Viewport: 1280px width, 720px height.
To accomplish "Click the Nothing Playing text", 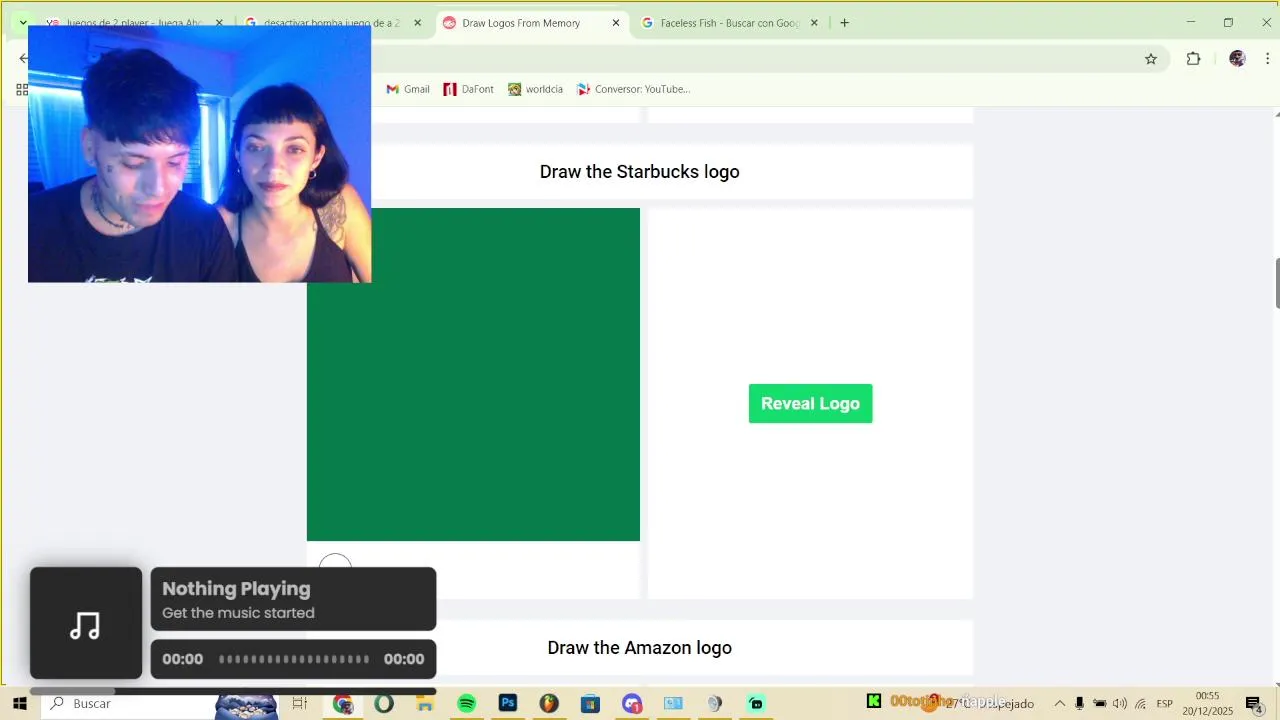I will point(236,589).
